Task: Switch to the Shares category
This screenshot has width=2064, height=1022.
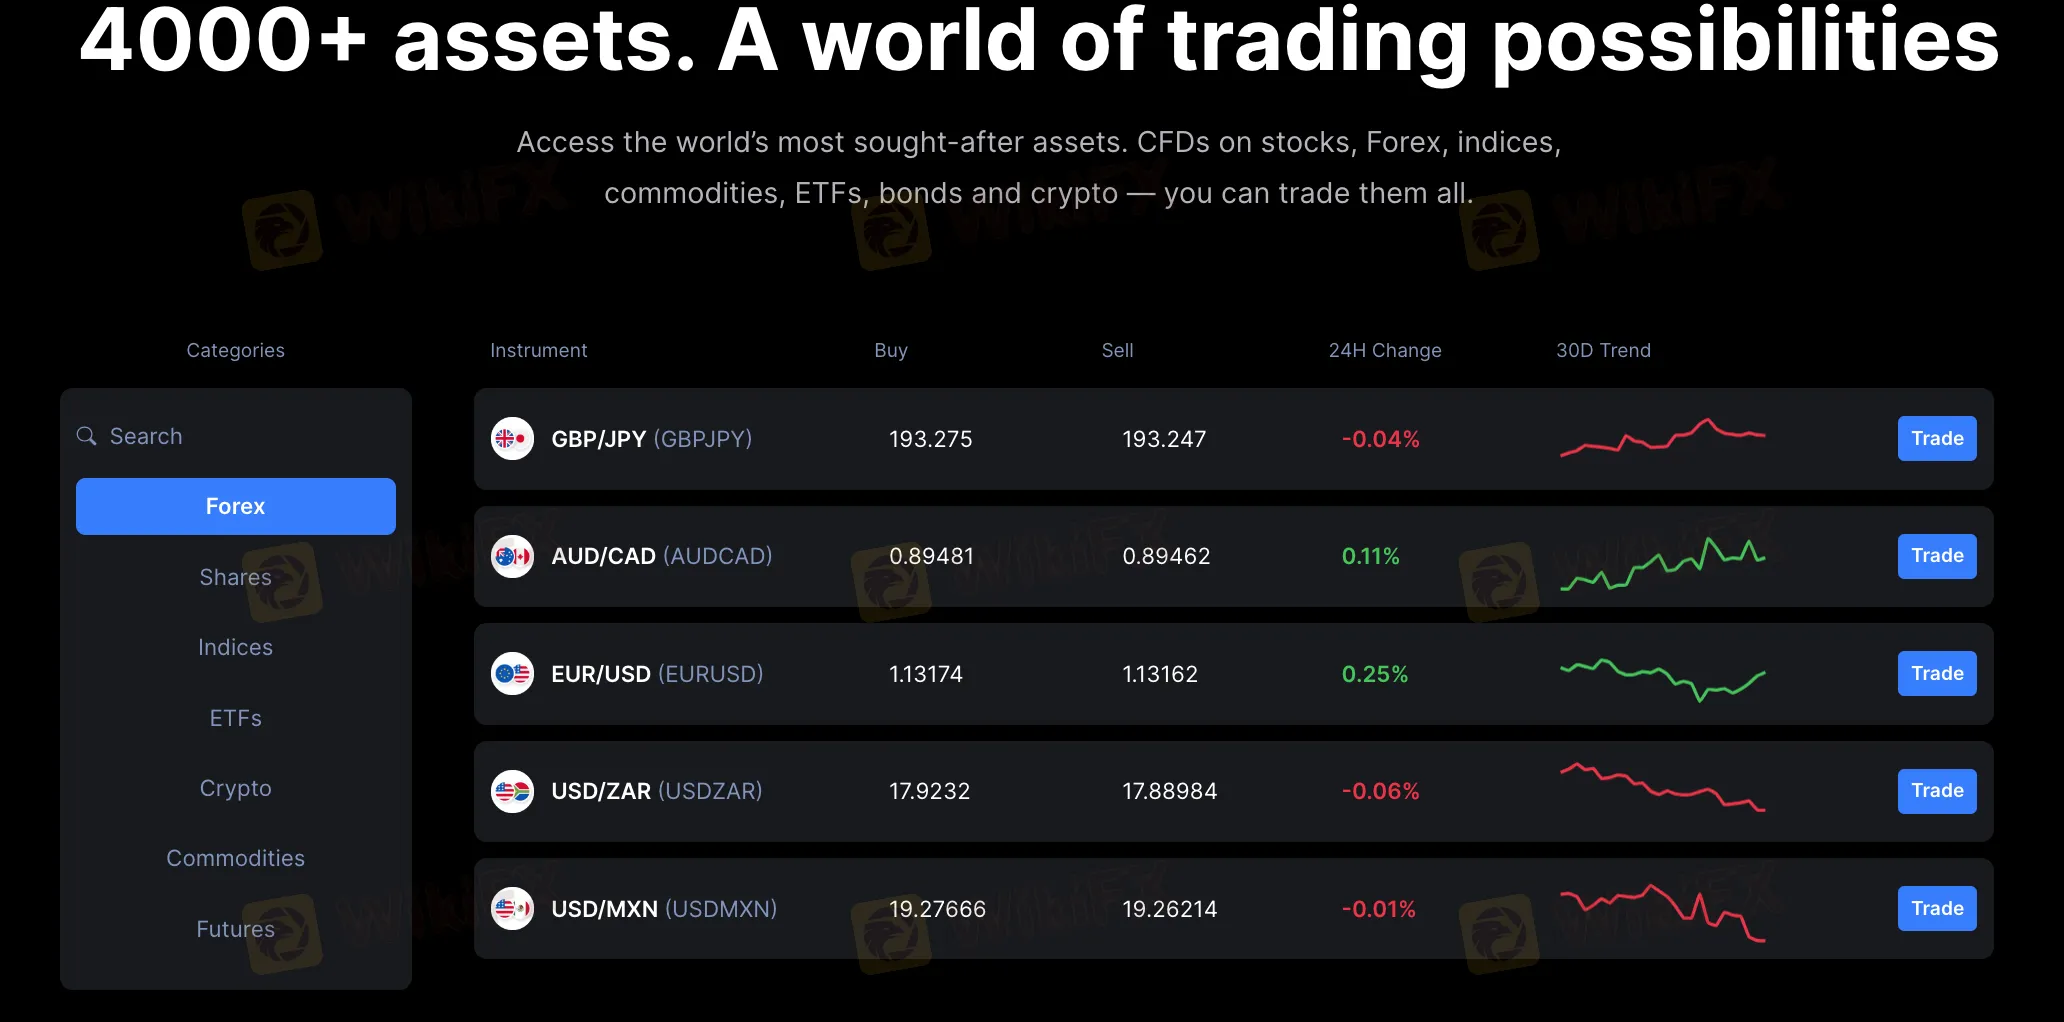Action: 236,577
